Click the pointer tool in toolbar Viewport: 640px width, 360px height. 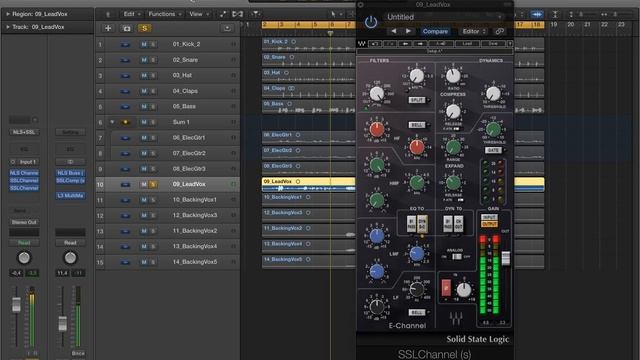tap(333, 14)
